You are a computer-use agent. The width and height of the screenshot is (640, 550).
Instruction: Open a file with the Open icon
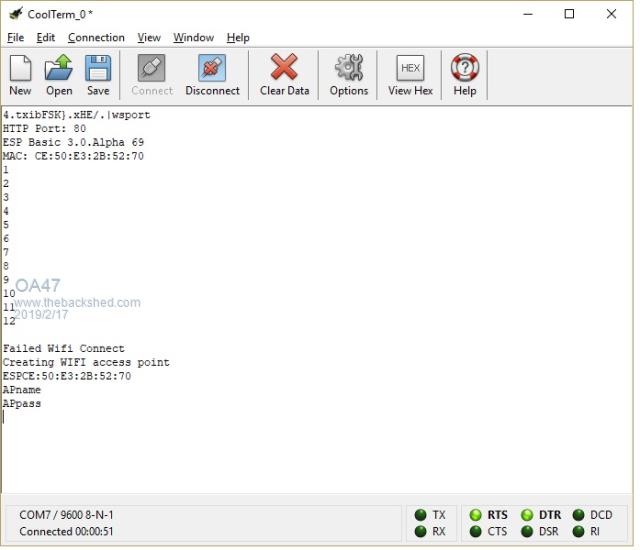coord(59,69)
